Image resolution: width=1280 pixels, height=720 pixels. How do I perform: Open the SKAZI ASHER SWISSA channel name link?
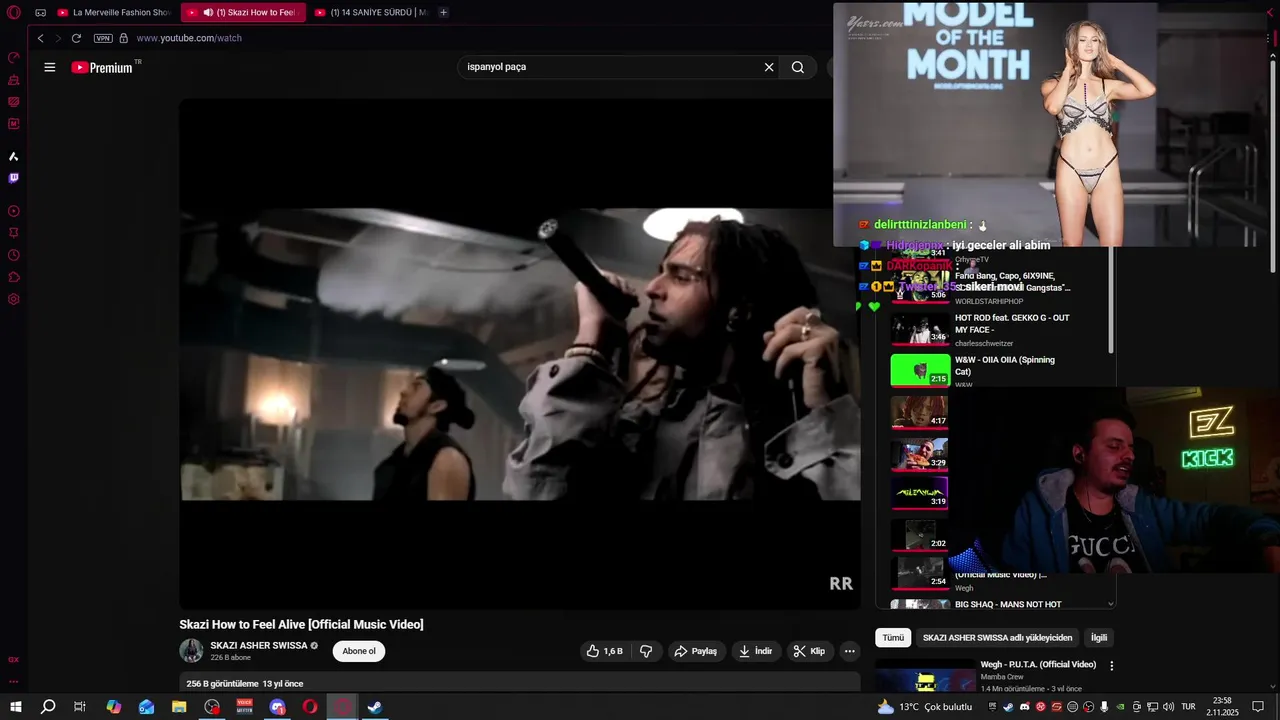click(x=259, y=646)
